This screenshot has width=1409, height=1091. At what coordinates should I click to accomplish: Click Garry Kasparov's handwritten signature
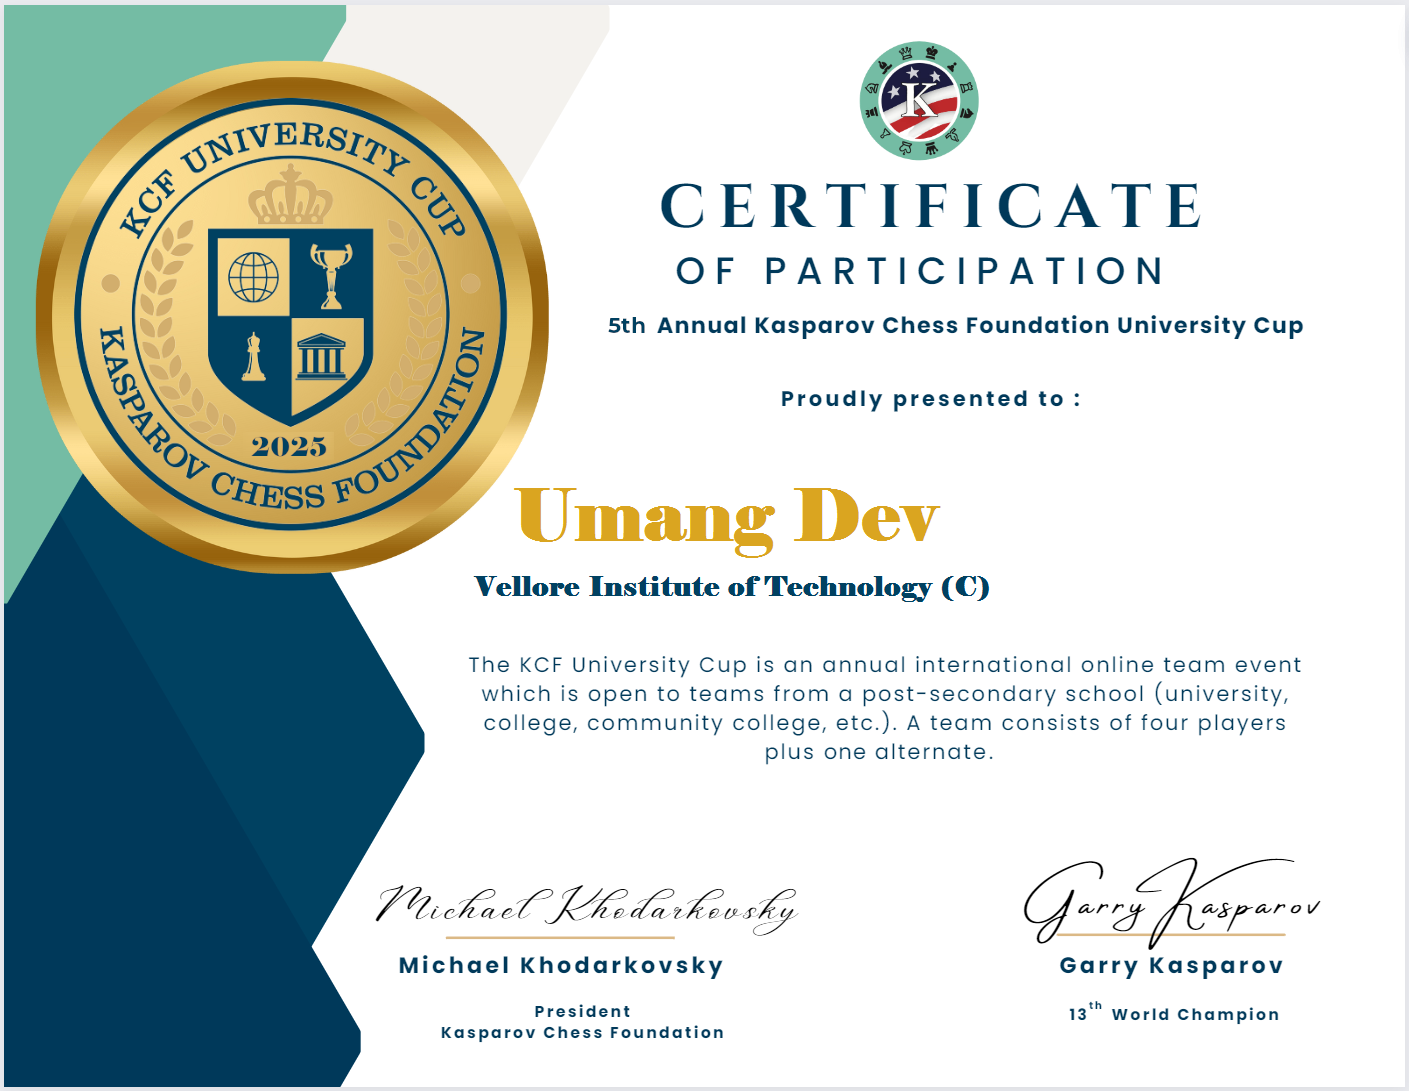pyautogui.click(x=1168, y=902)
